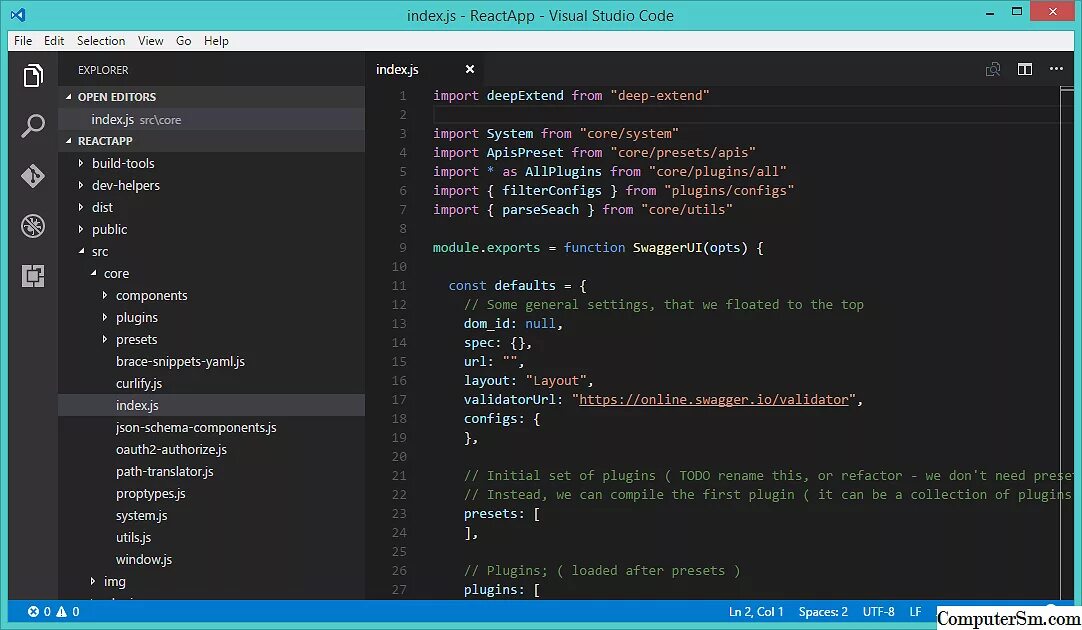Click the VS Code logo in title bar

click(x=18, y=14)
